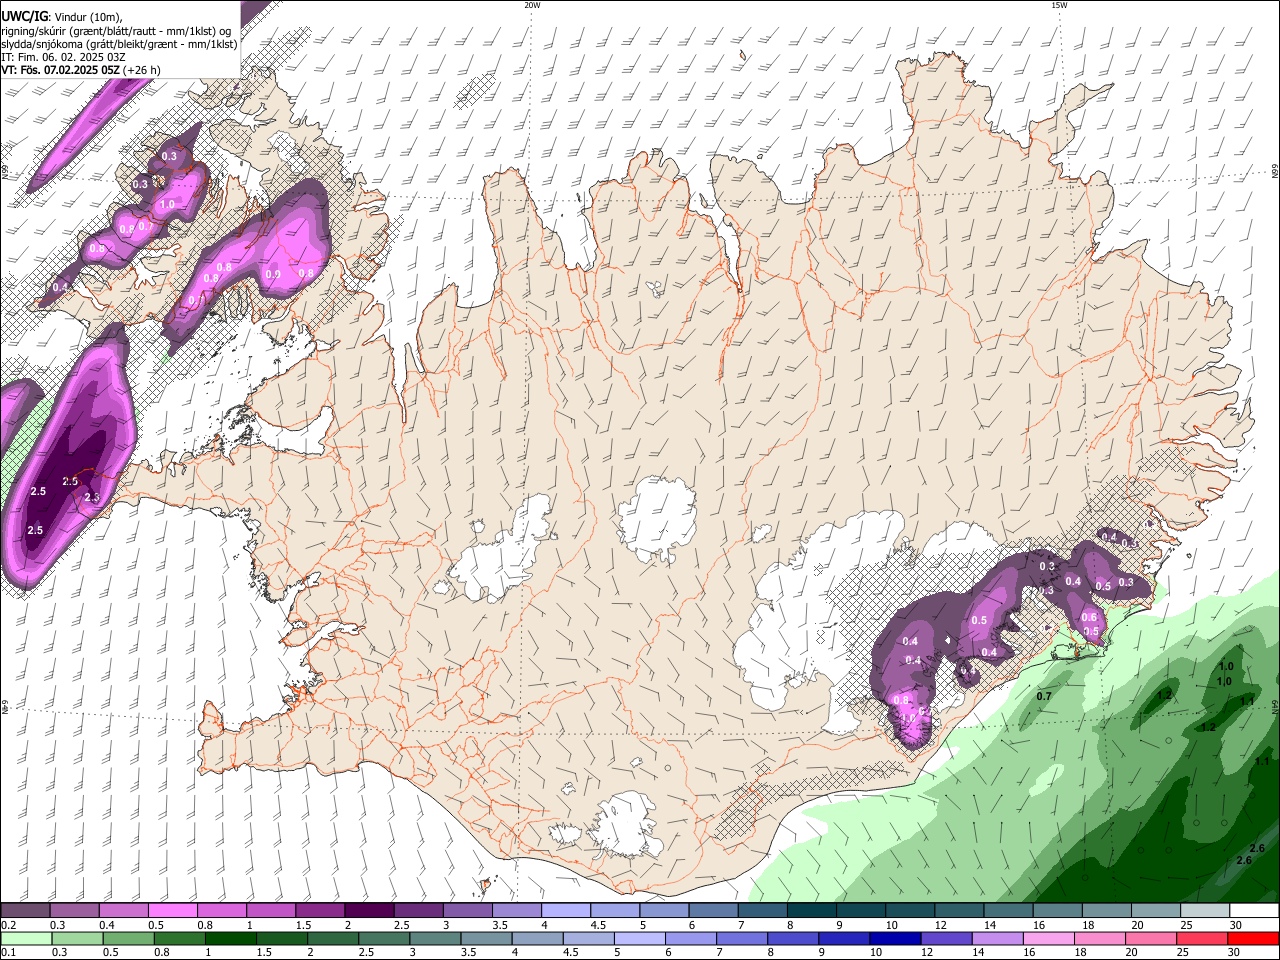The image size is (1280, 960).
Task: Click the '2.3' precipitation value label
Action: click(92, 497)
